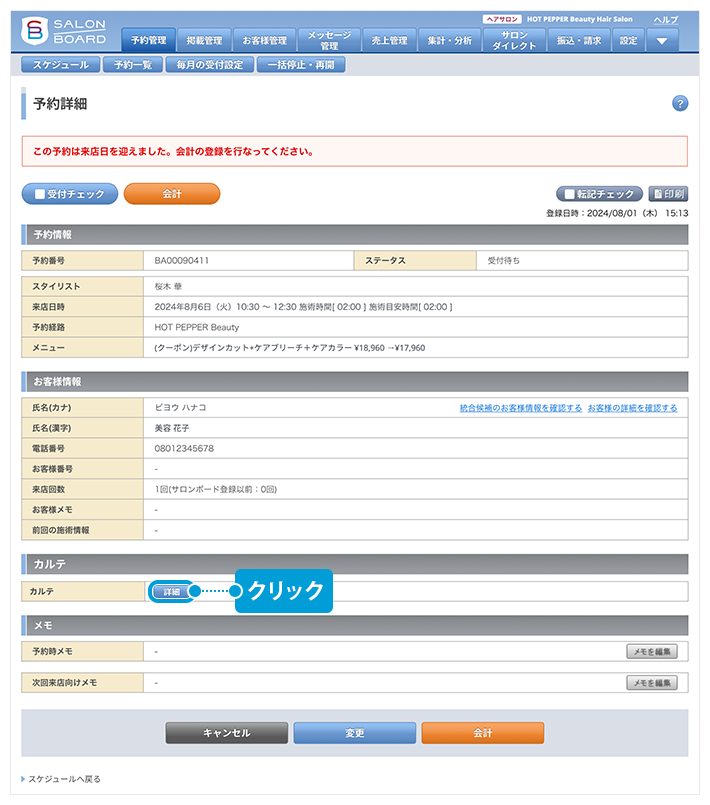Tick the 受付チェック checkbox button
The width and height of the screenshot is (710, 805).
[70, 194]
